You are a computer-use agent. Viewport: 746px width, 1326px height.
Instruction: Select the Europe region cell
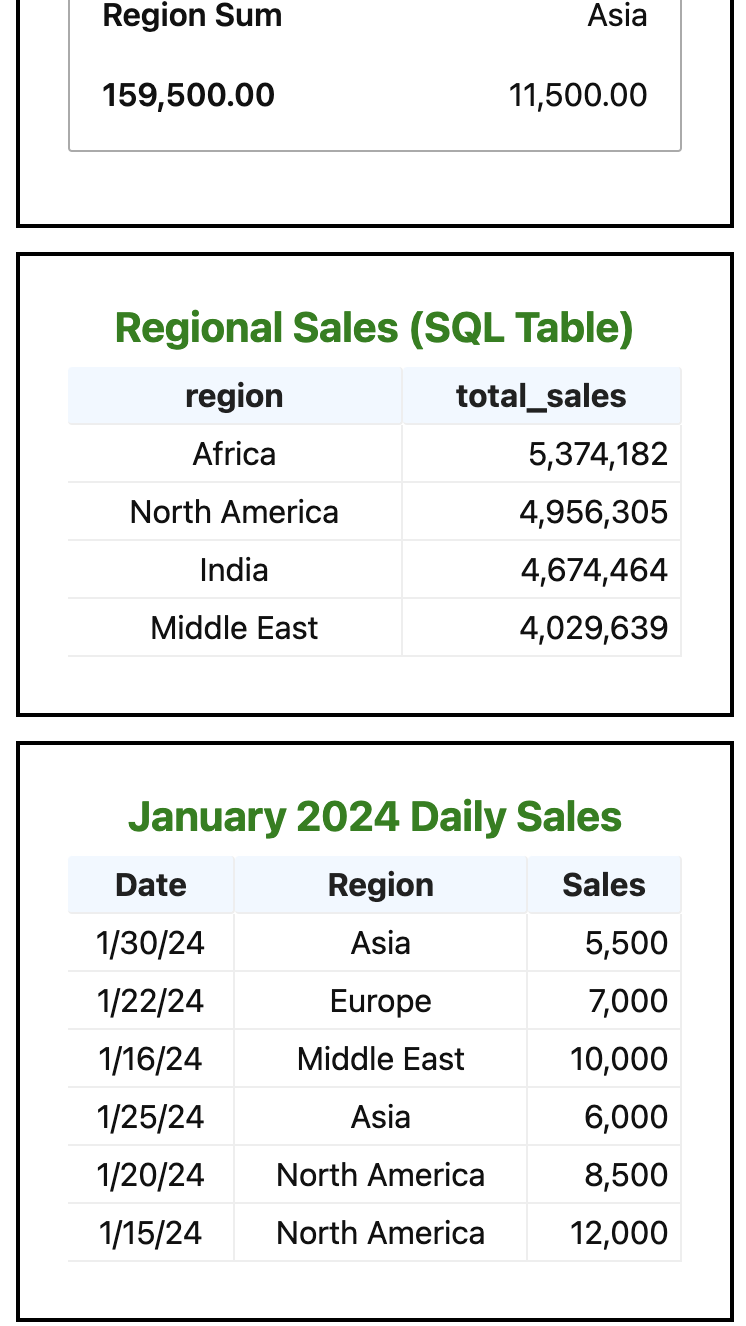point(380,1001)
